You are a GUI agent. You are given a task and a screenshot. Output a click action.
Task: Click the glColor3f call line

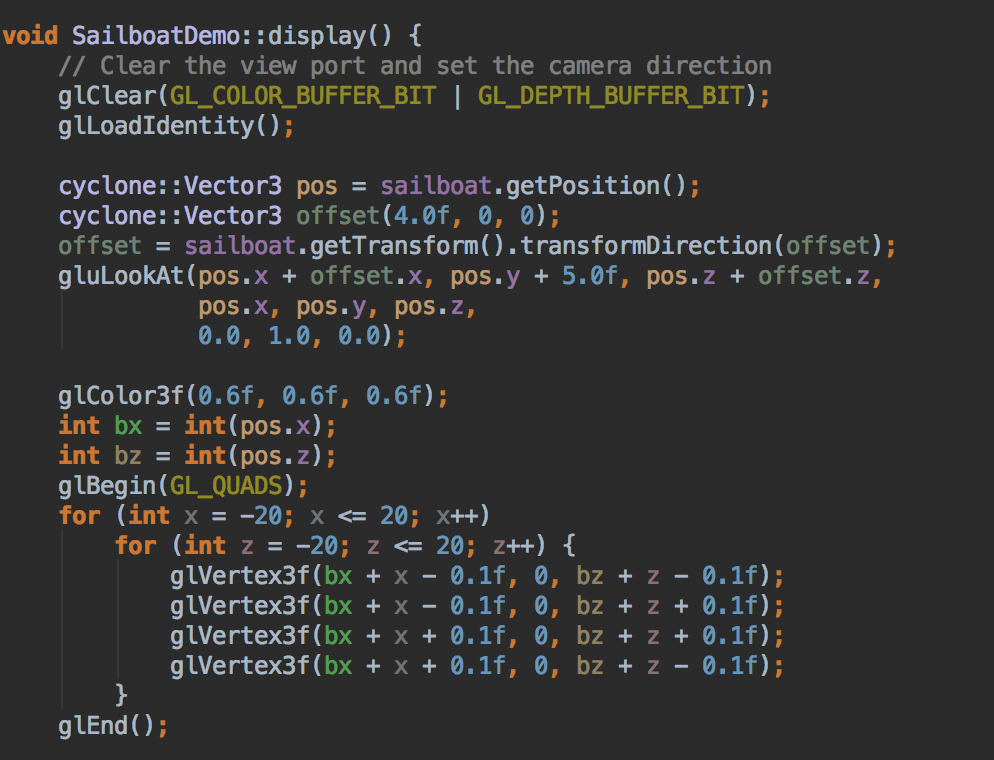pyautogui.click(x=253, y=396)
